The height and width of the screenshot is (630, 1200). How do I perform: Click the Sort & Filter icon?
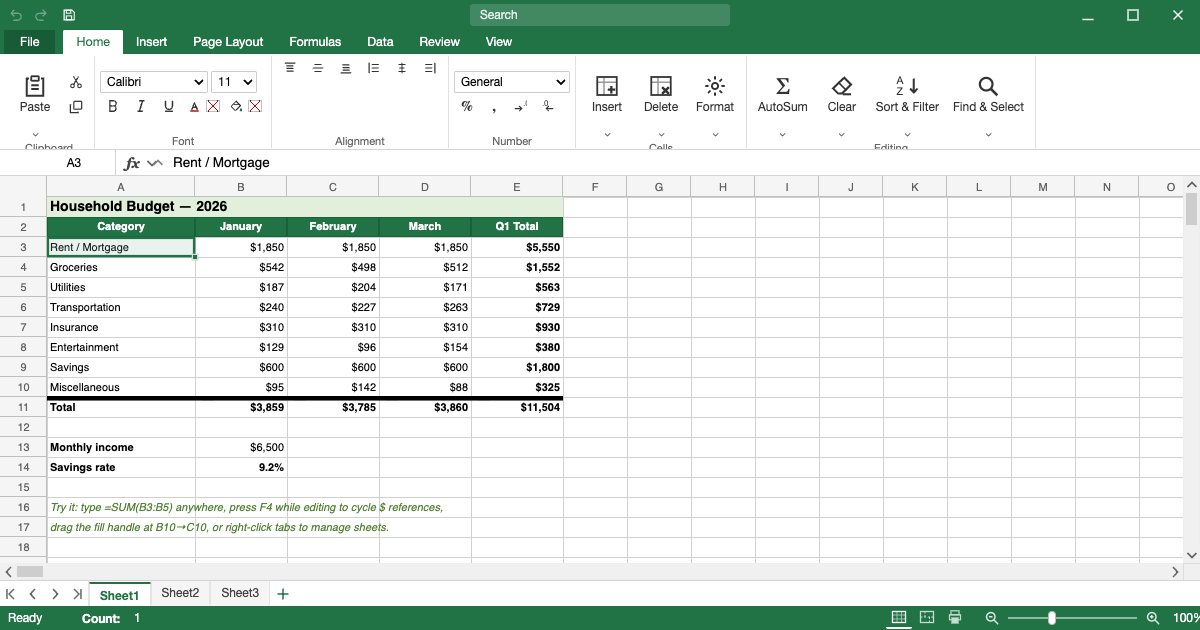[907, 86]
